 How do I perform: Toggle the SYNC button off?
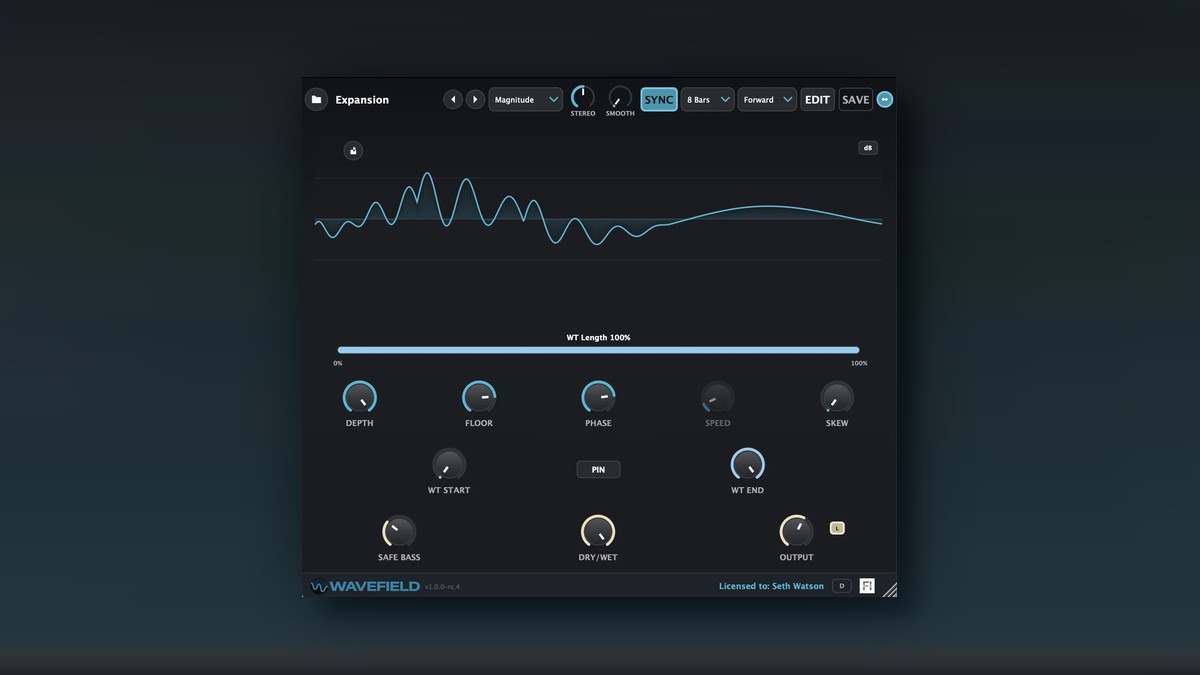(659, 100)
